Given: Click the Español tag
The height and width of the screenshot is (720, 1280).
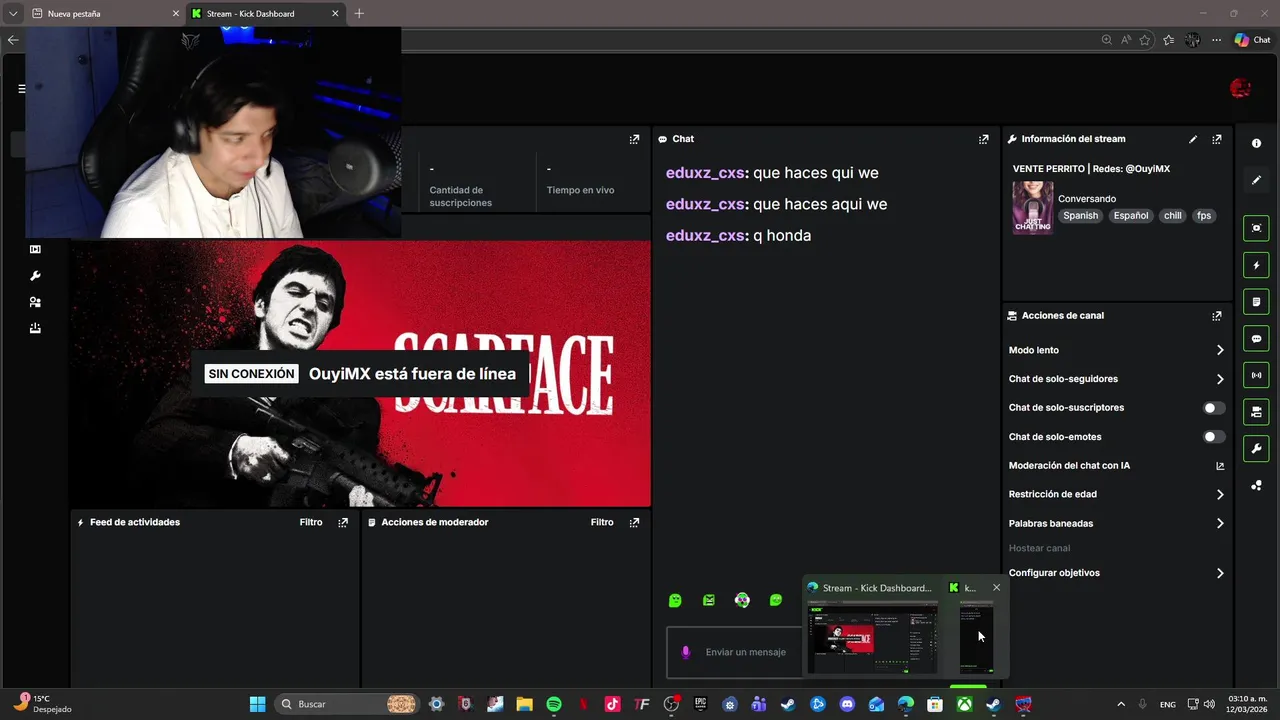Looking at the screenshot, I should pyautogui.click(x=1131, y=216).
